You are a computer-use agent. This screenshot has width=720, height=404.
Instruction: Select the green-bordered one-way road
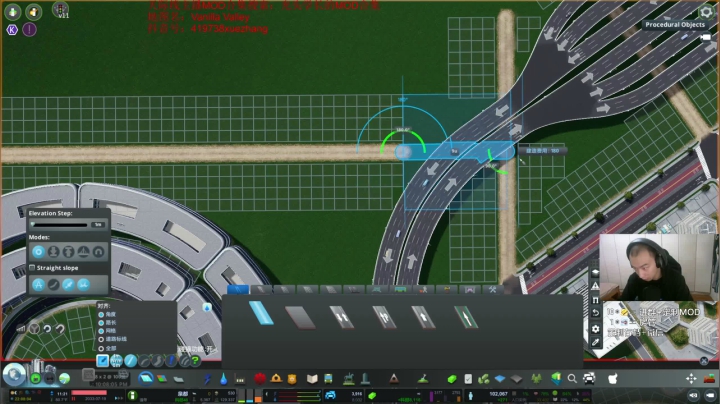pos(466,317)
